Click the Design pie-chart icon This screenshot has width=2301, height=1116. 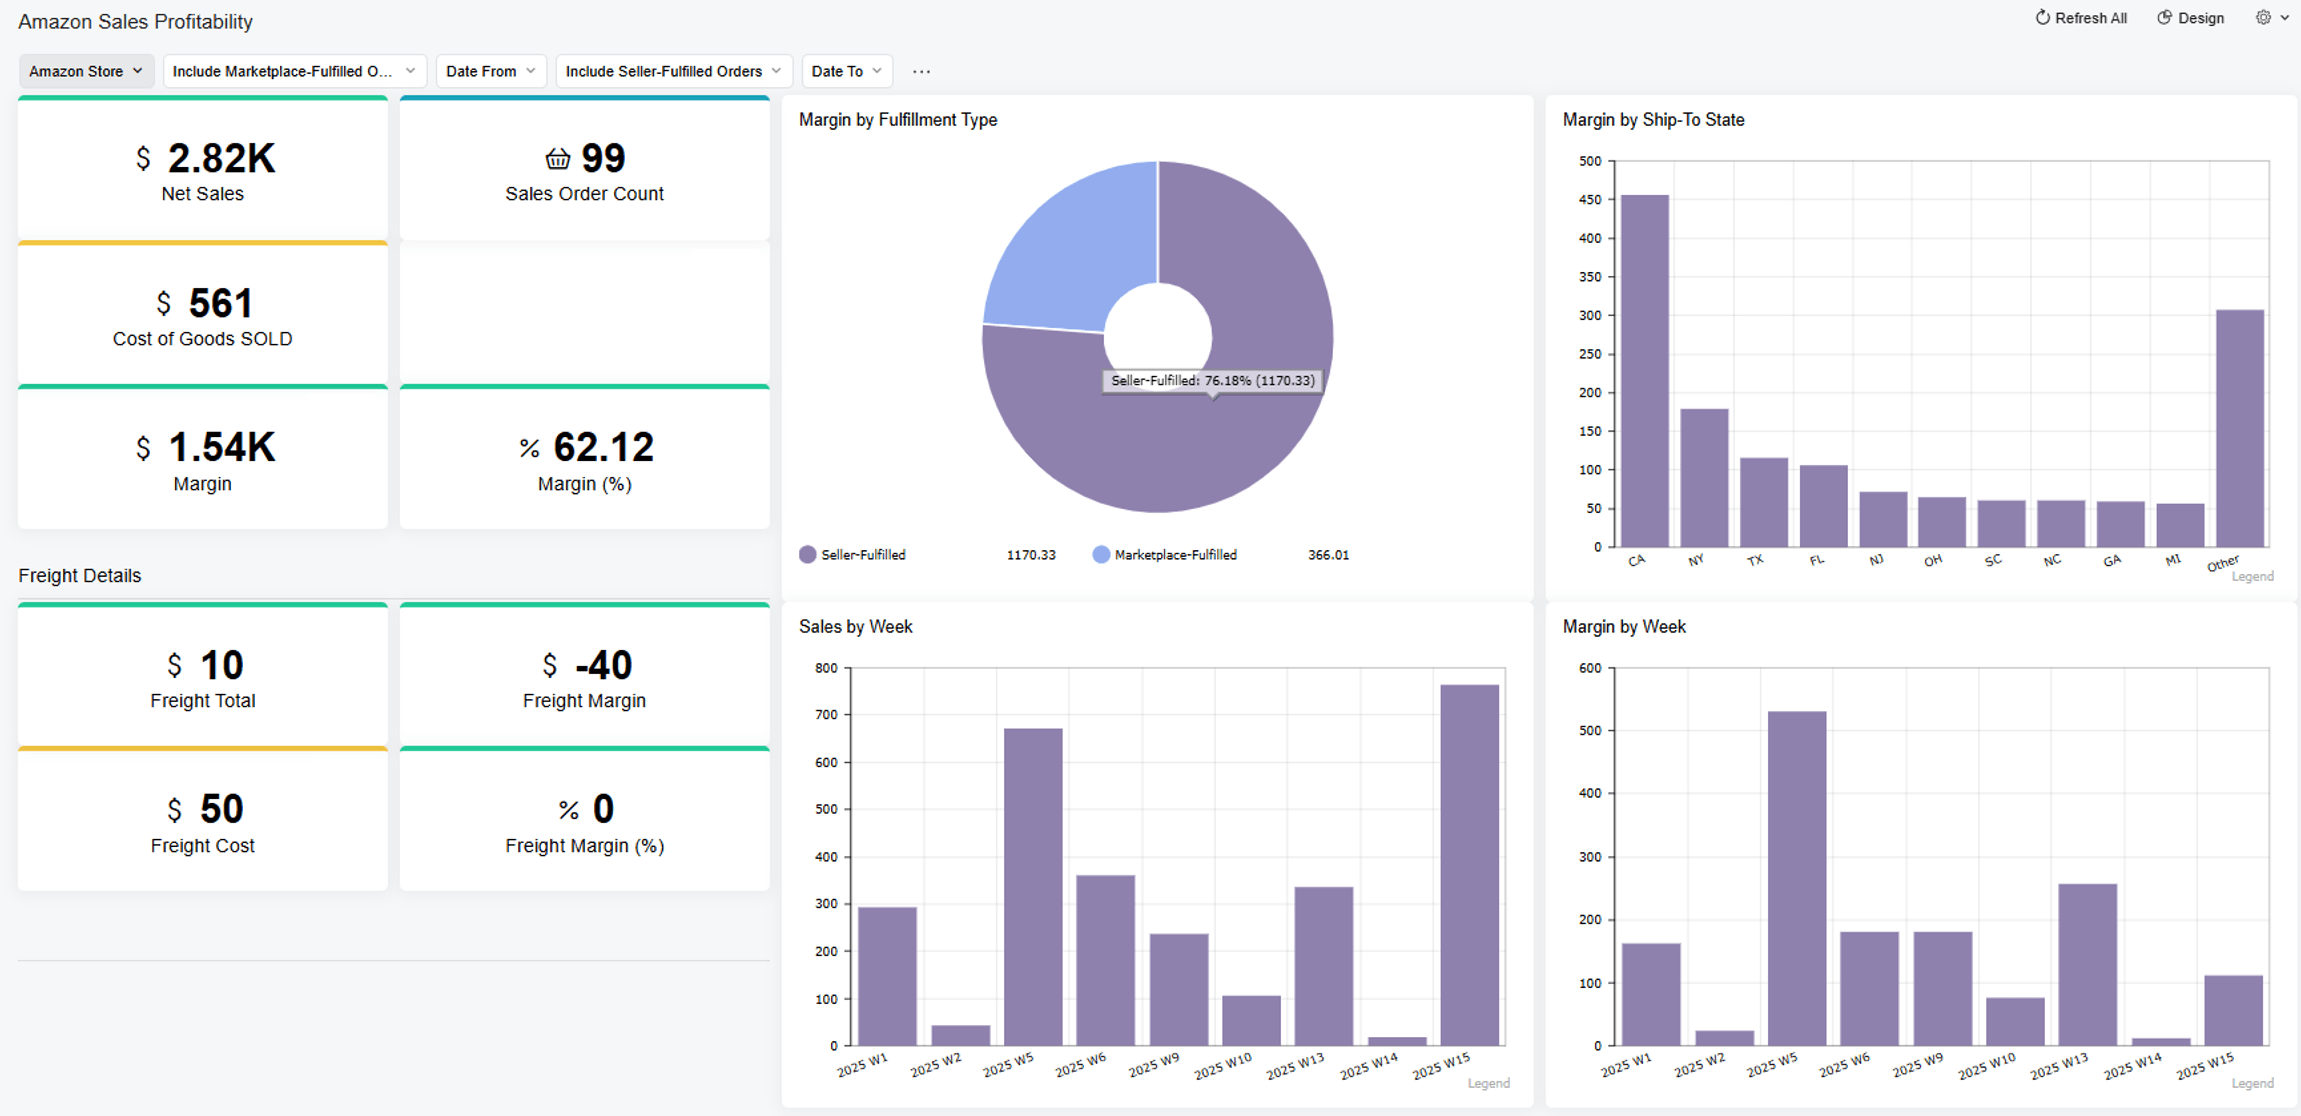[2163, 17]
